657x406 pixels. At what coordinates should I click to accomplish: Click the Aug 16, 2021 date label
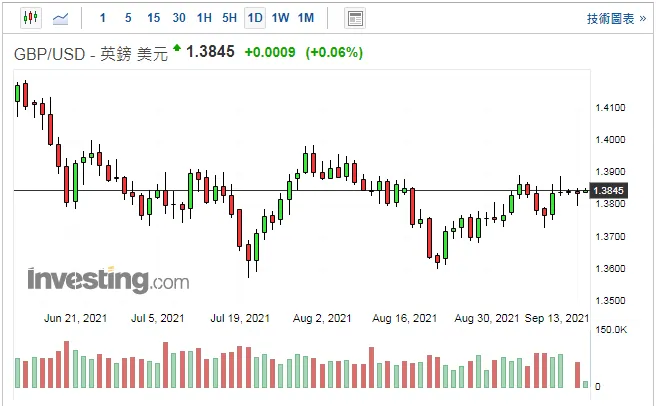(404, 318)
